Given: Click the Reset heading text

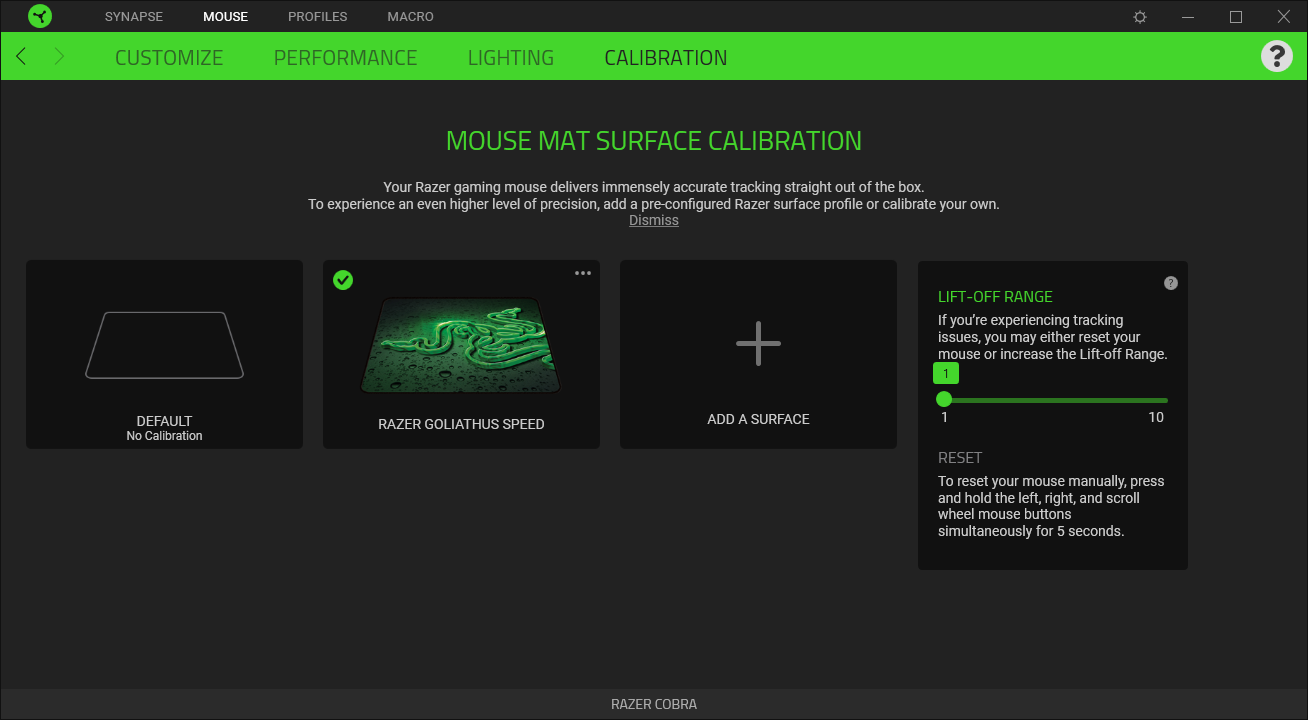Looking at the screenshot, I should (x=960, y=458).
